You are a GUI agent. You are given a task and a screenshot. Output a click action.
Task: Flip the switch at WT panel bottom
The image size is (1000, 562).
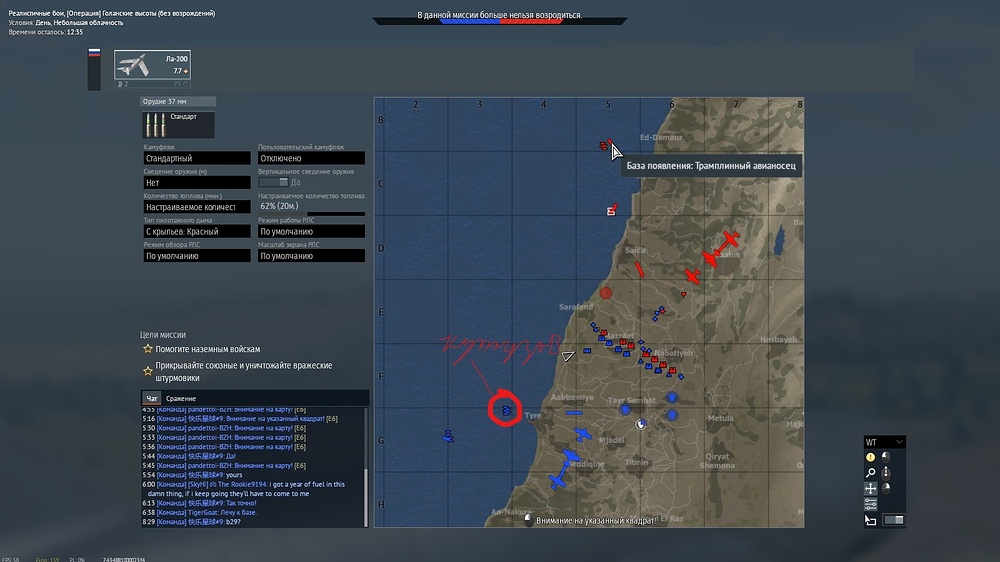[893, 520]
